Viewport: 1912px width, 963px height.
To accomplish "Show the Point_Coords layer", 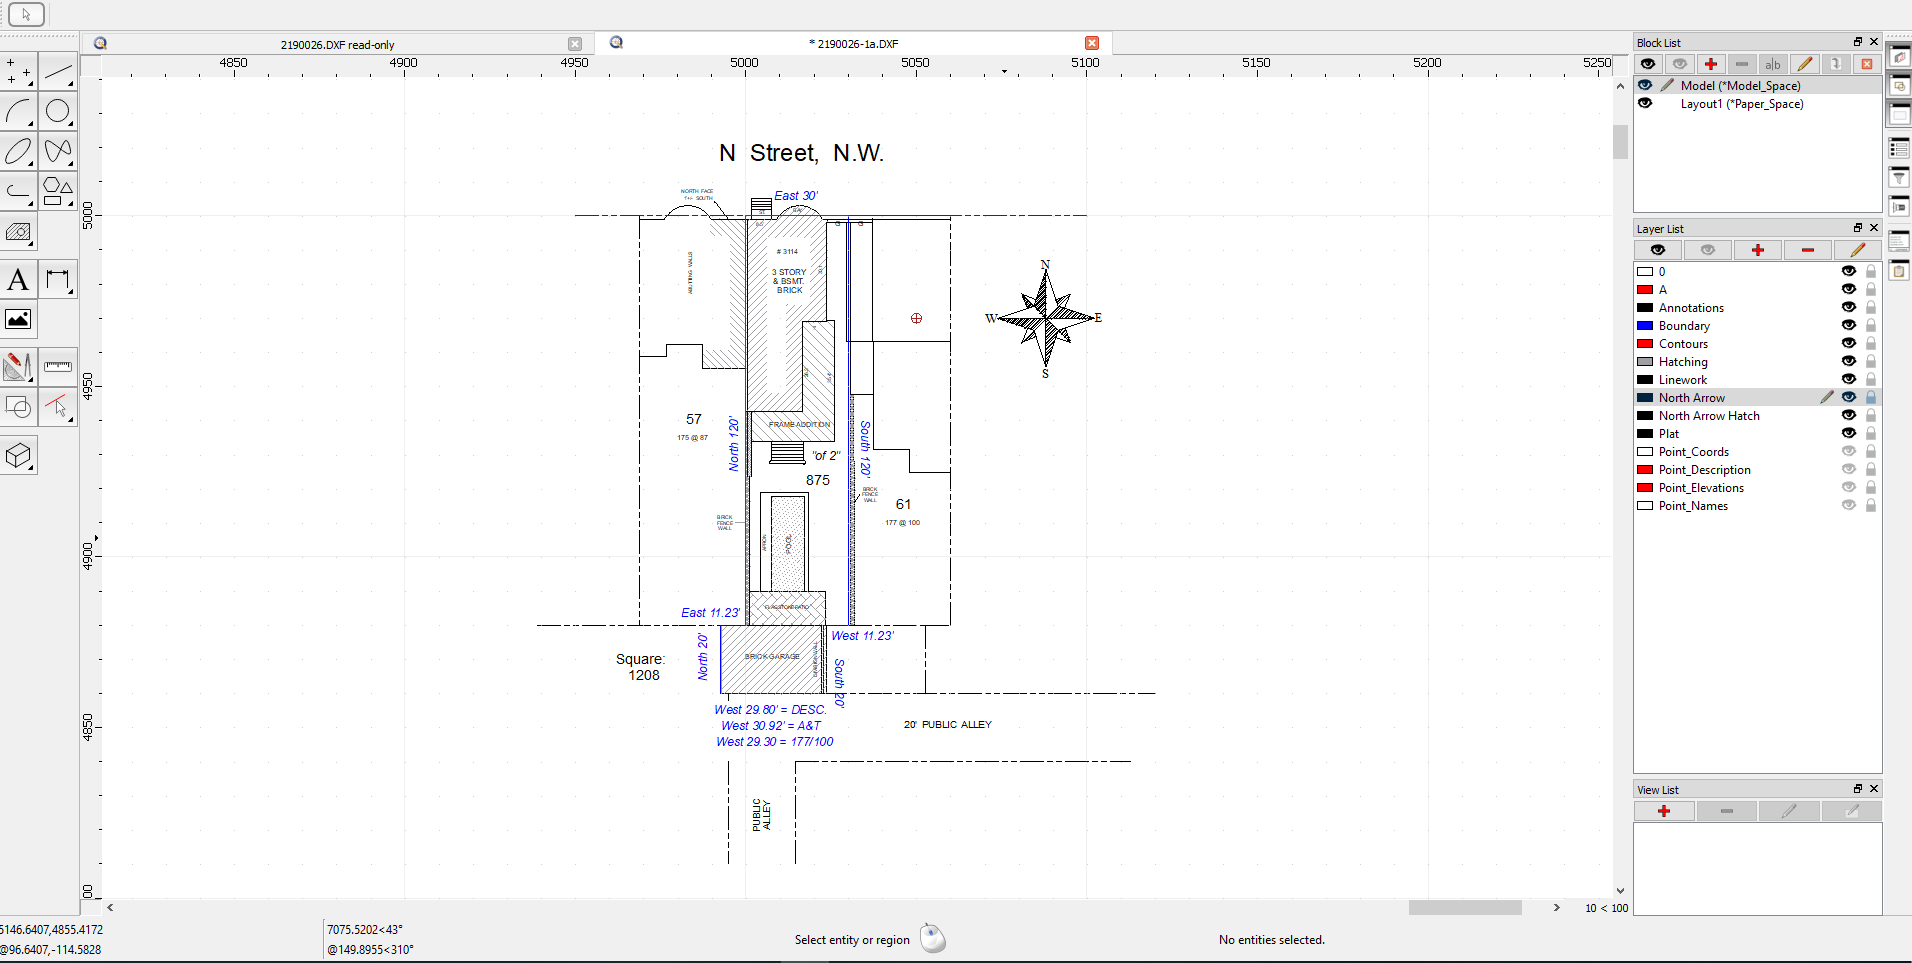I will click(x=1848, y=452).
